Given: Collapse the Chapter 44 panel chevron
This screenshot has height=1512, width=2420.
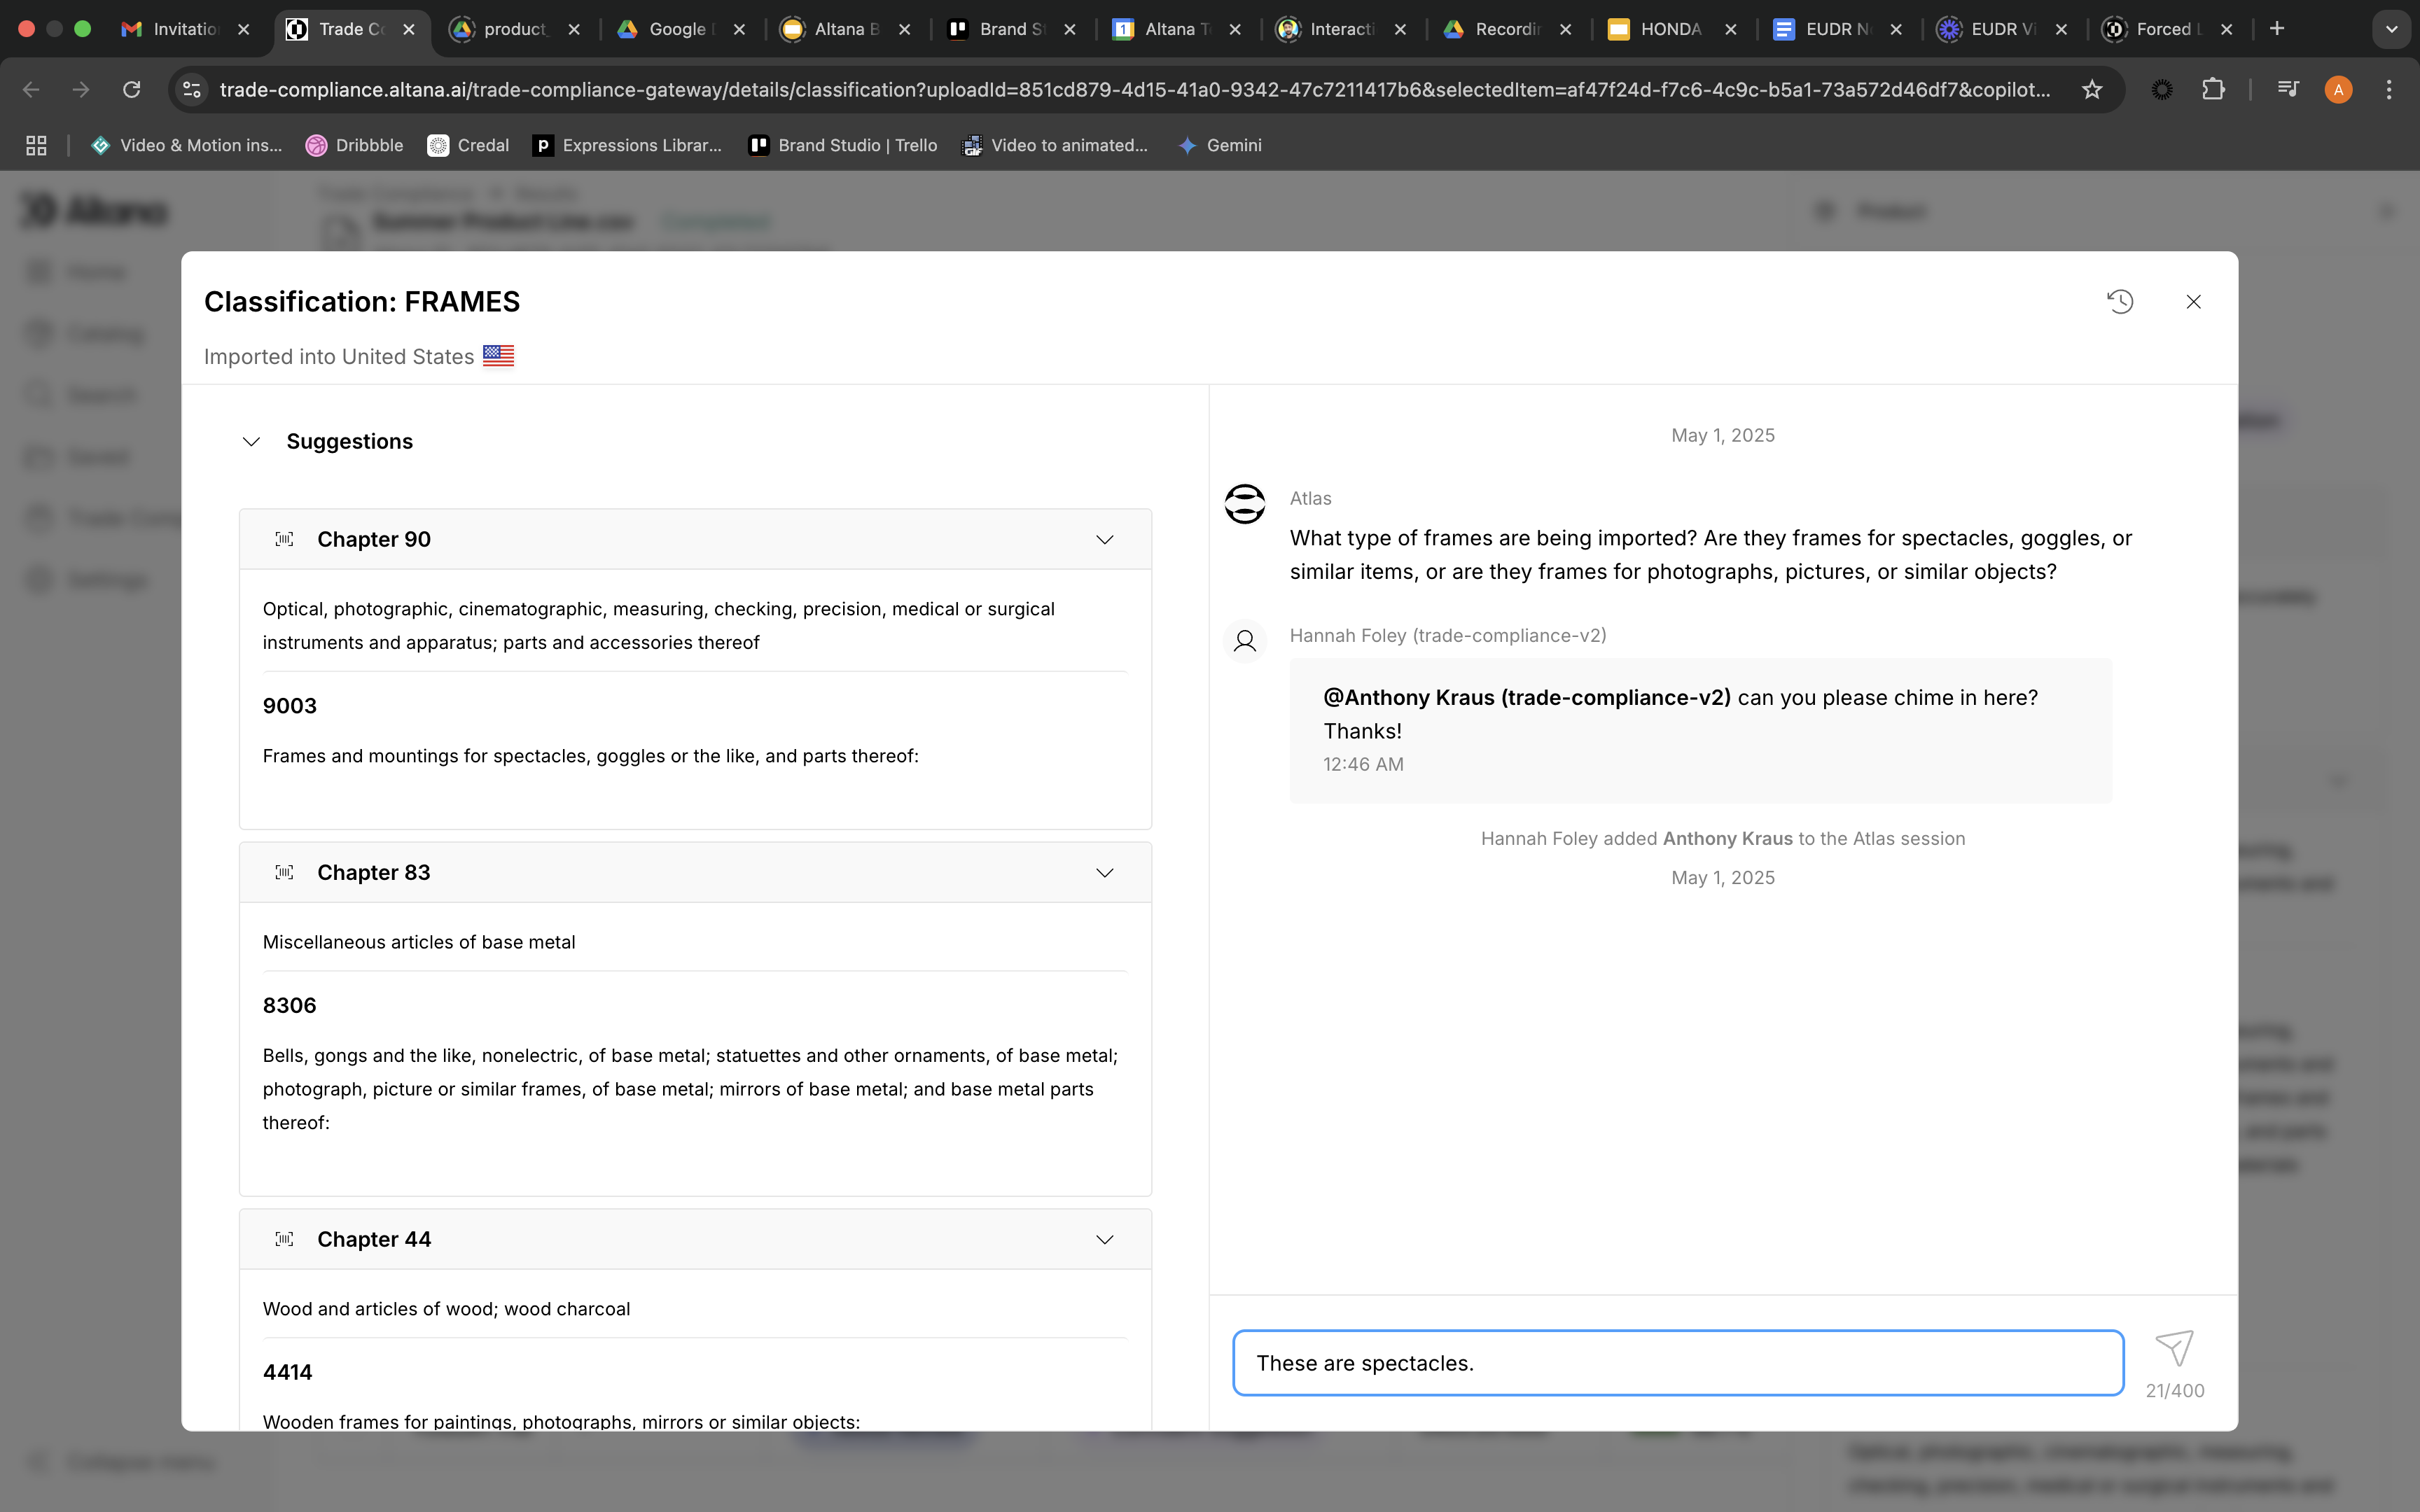Looking at the screenshot, I should pos(1104,1240).
